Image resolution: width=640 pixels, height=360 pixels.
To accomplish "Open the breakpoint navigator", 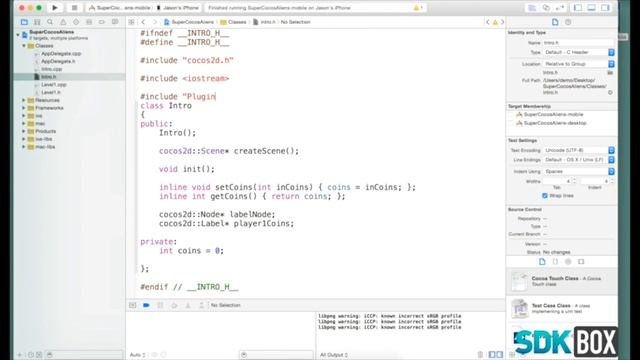I will click(x=102, y=22).
